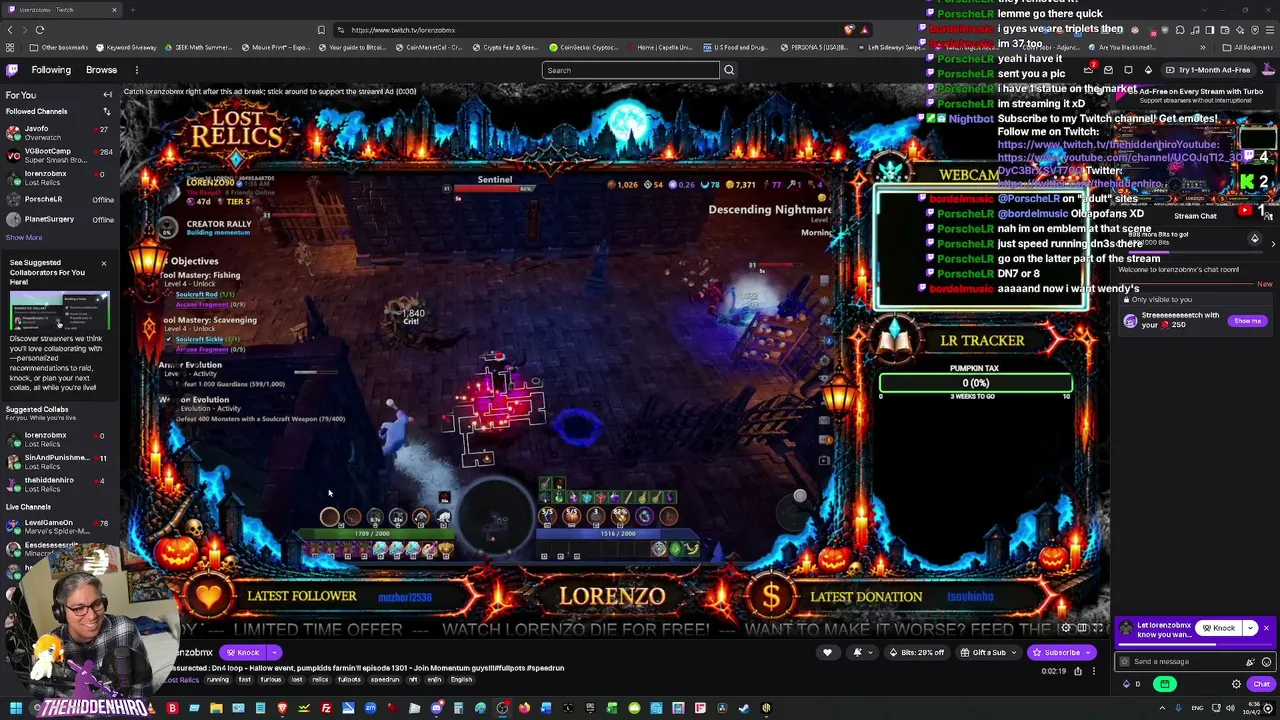The height and width of the screenshot is (720, 1280).
Task: Click the browser address bar URL
Action: (x=403, y=30)
